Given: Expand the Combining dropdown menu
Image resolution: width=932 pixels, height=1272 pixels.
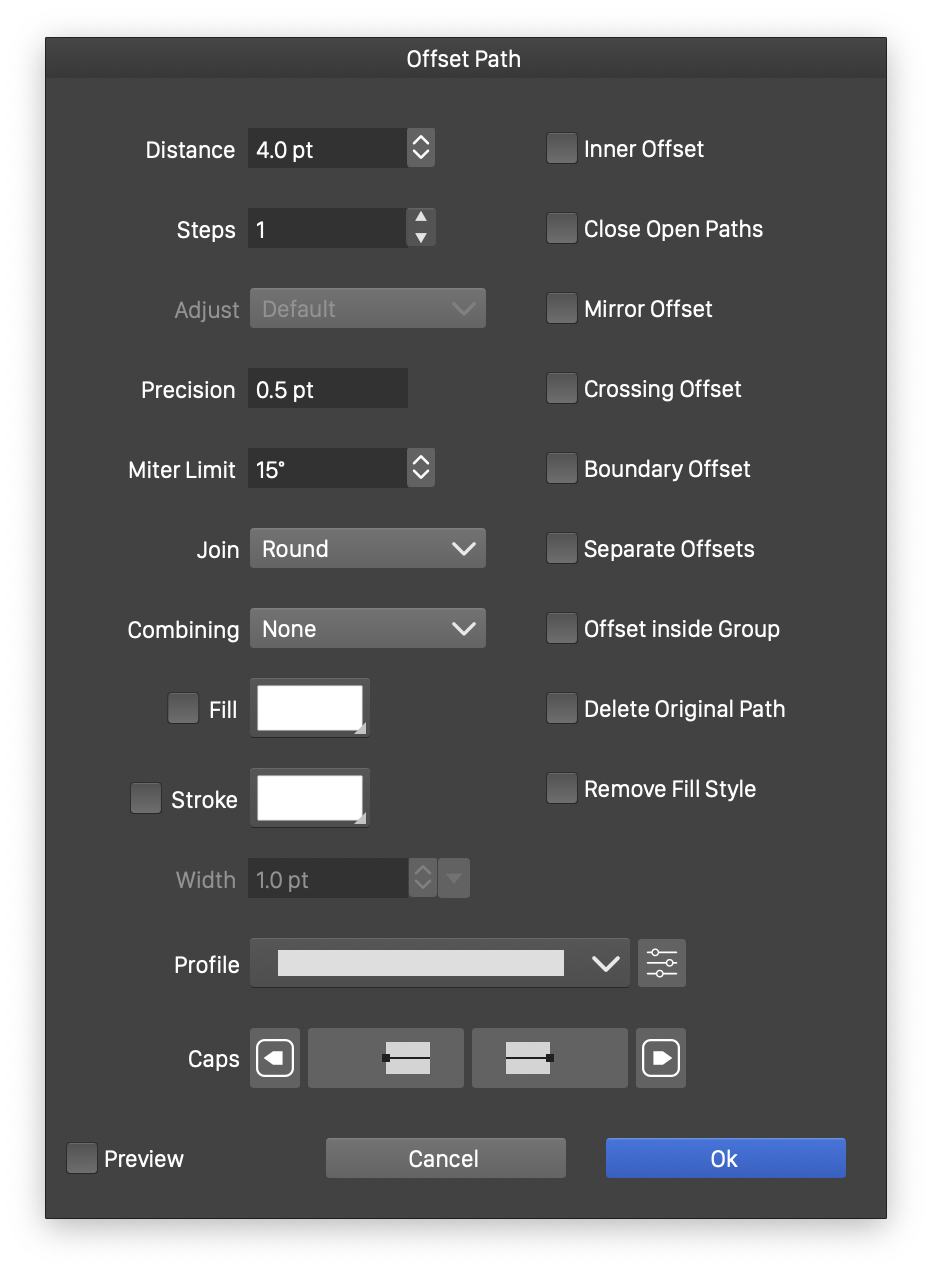Looking at the screenshot, I should [x=367, y=629].
